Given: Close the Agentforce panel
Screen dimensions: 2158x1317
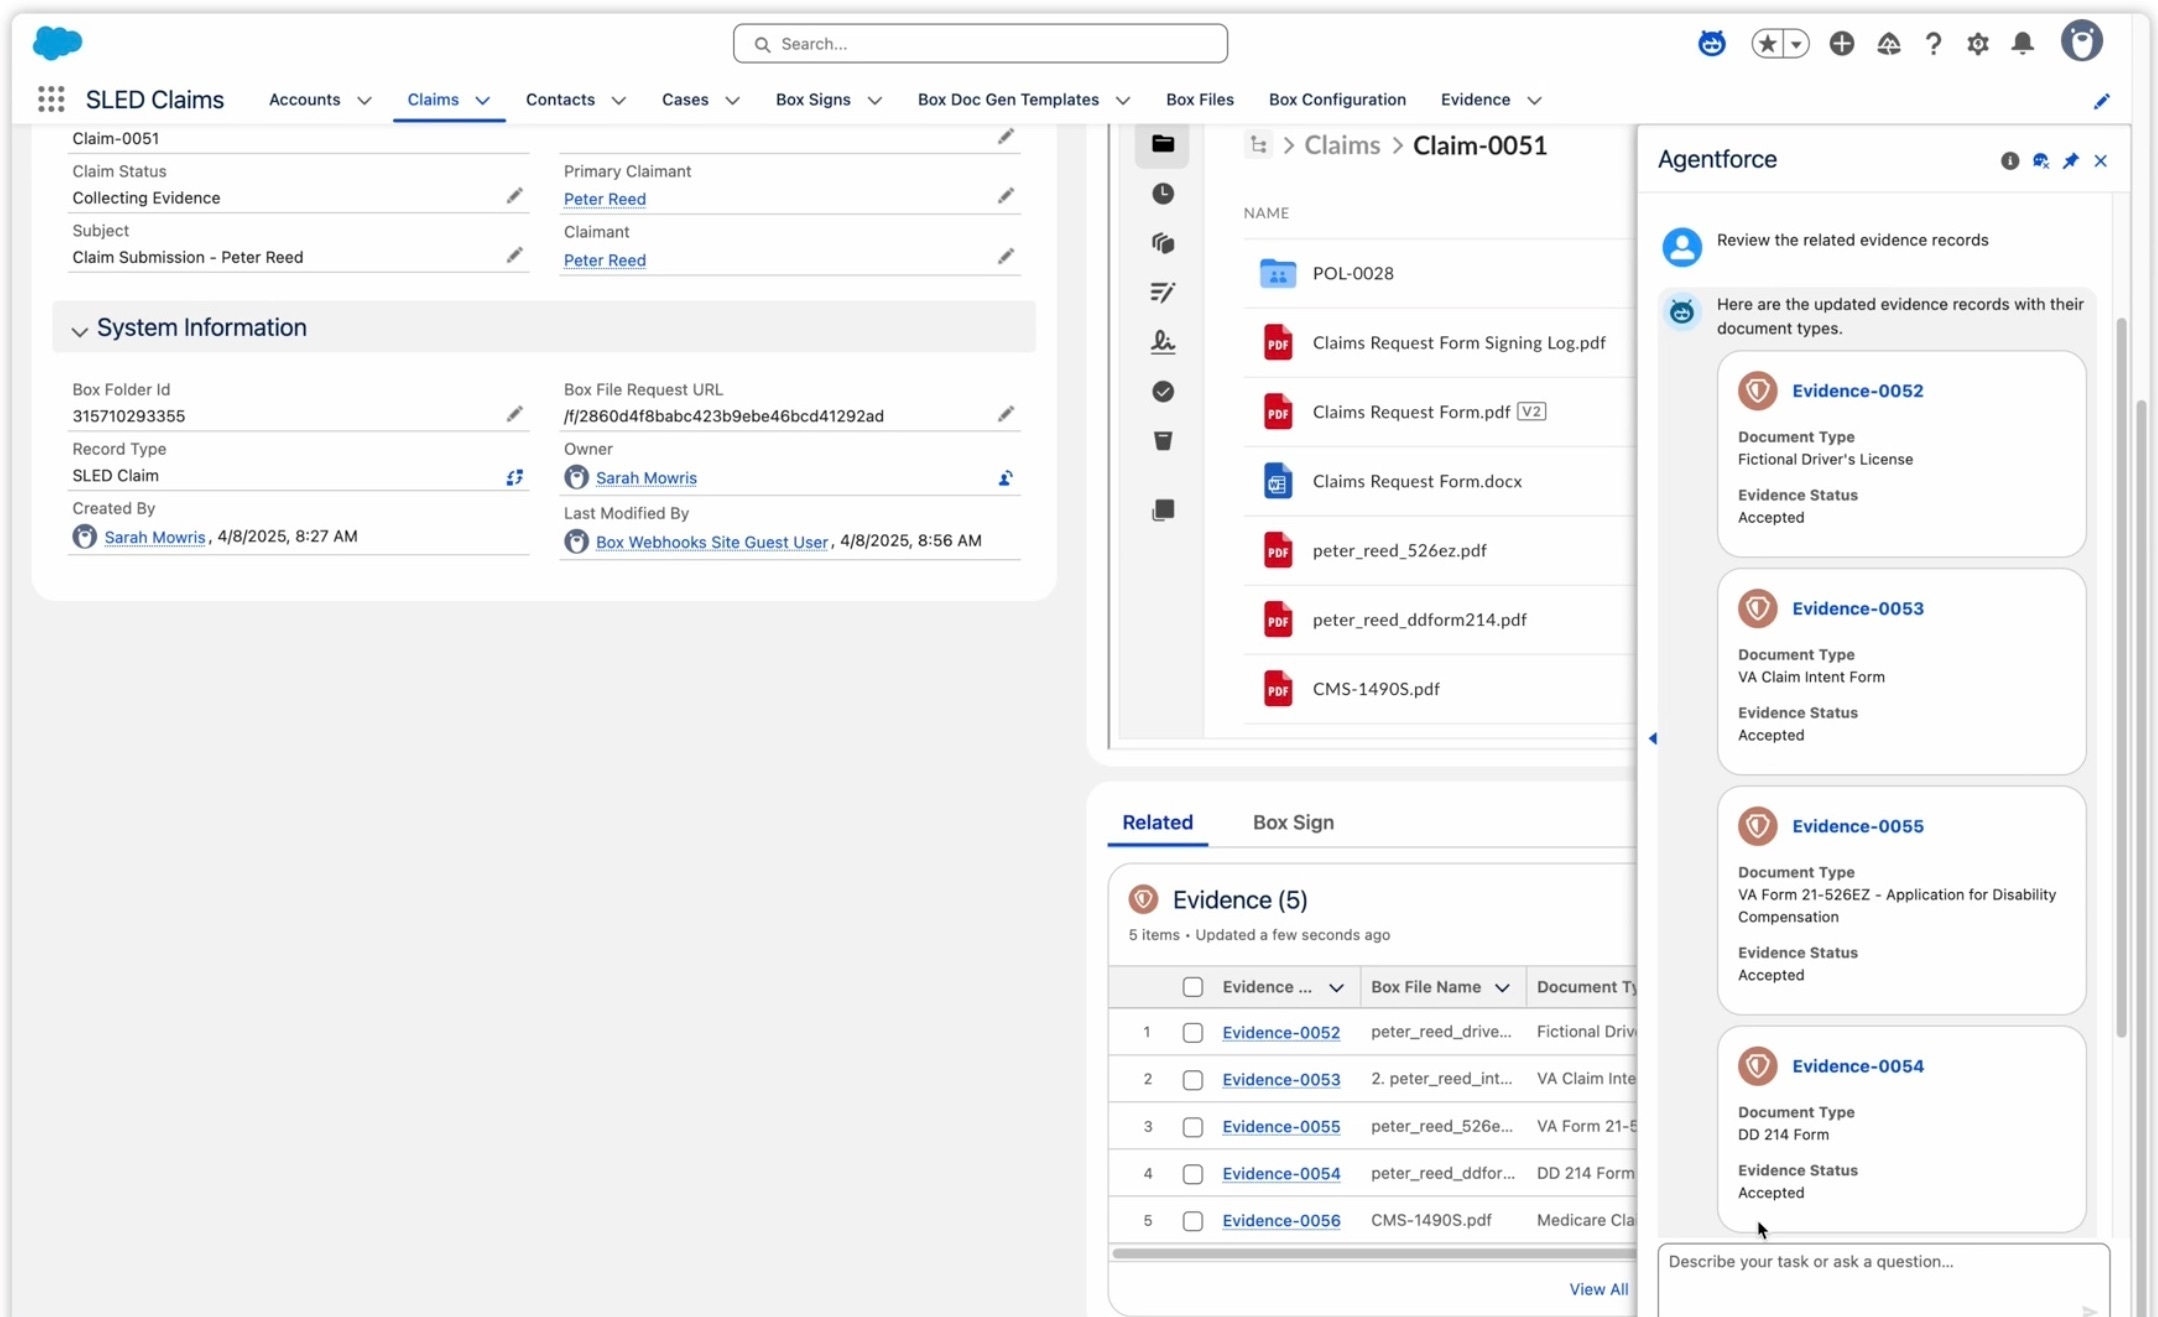Looking at the screenshot, I should pyautogui.click(x=2100, y=160).
